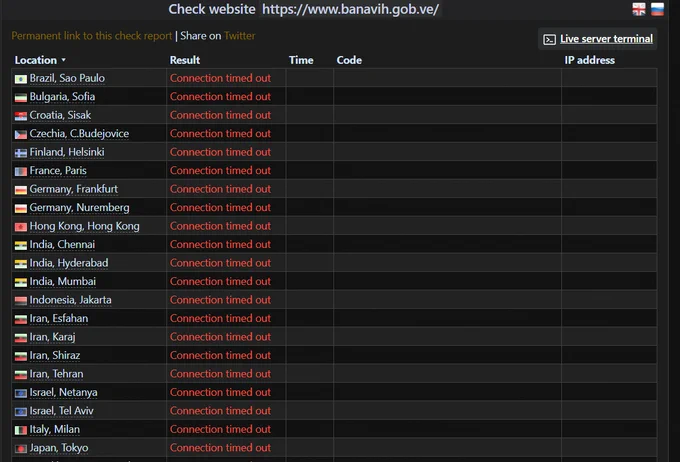Viewport: 680px width, 462px height.
Task: Click the Indonesia flag icon
Action: coord(21,301)
